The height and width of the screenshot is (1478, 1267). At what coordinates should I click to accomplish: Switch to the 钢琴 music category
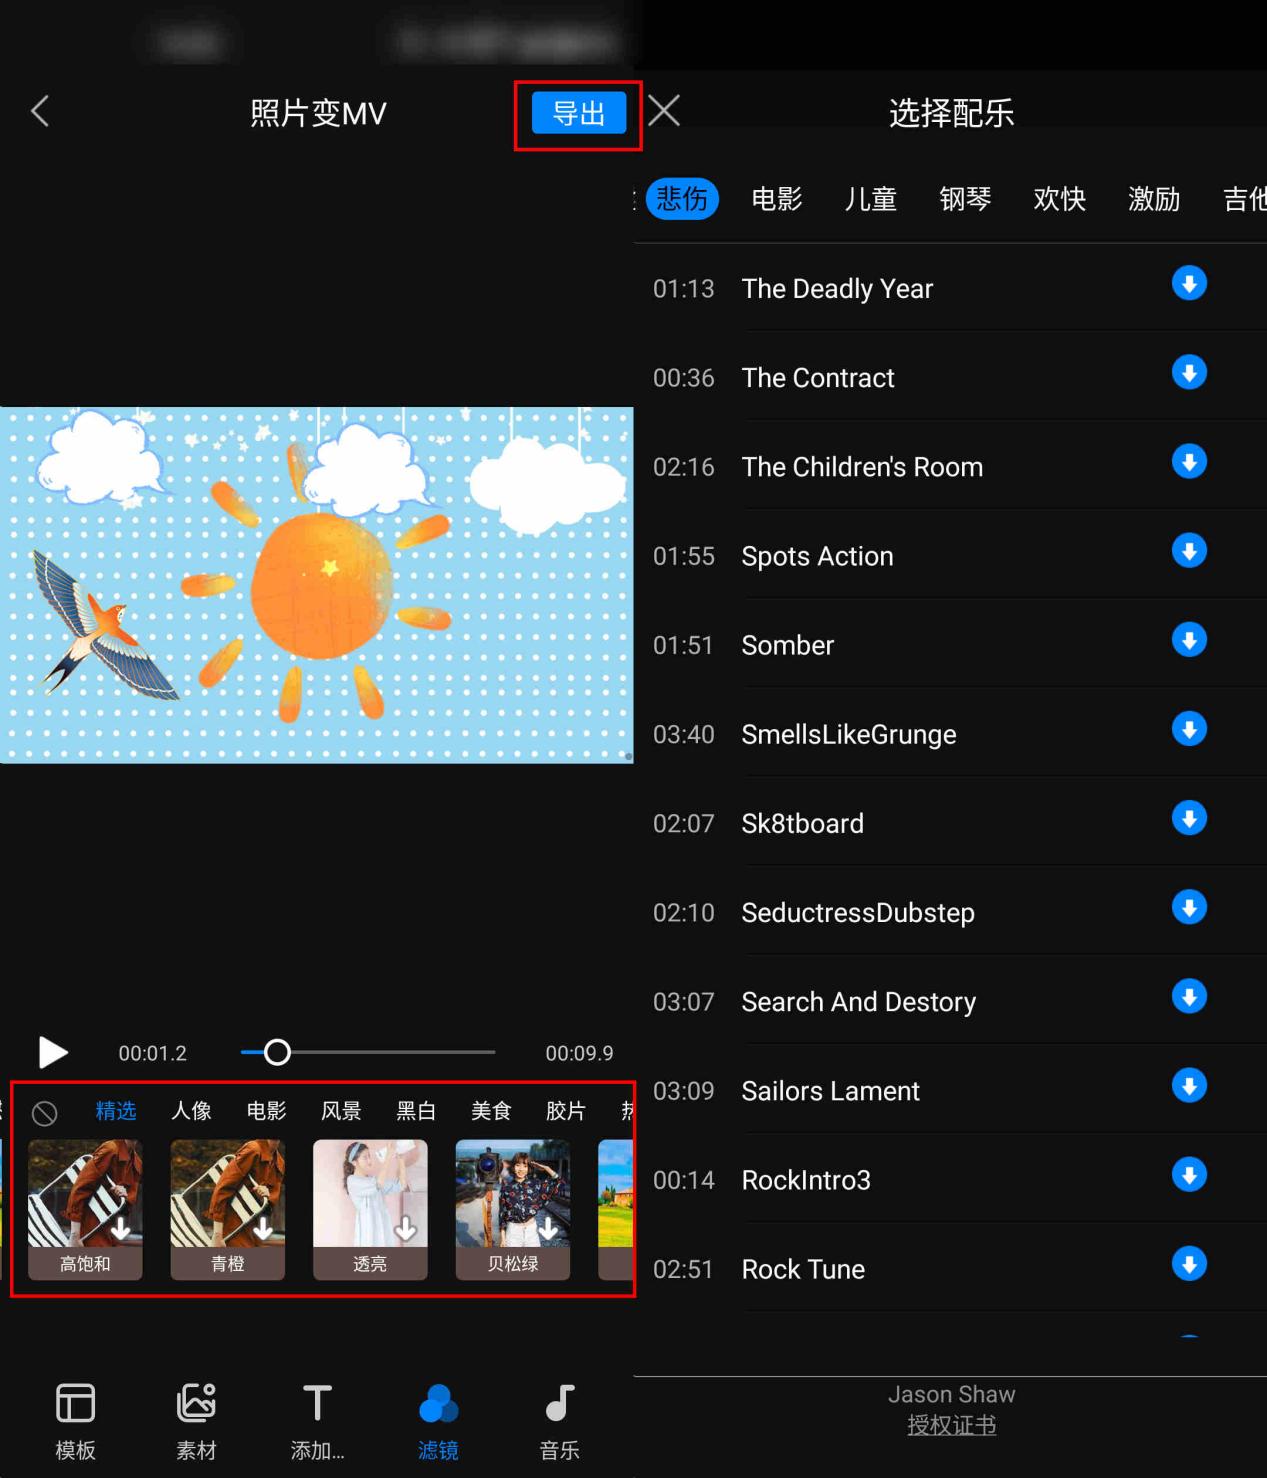pos(965,199)
